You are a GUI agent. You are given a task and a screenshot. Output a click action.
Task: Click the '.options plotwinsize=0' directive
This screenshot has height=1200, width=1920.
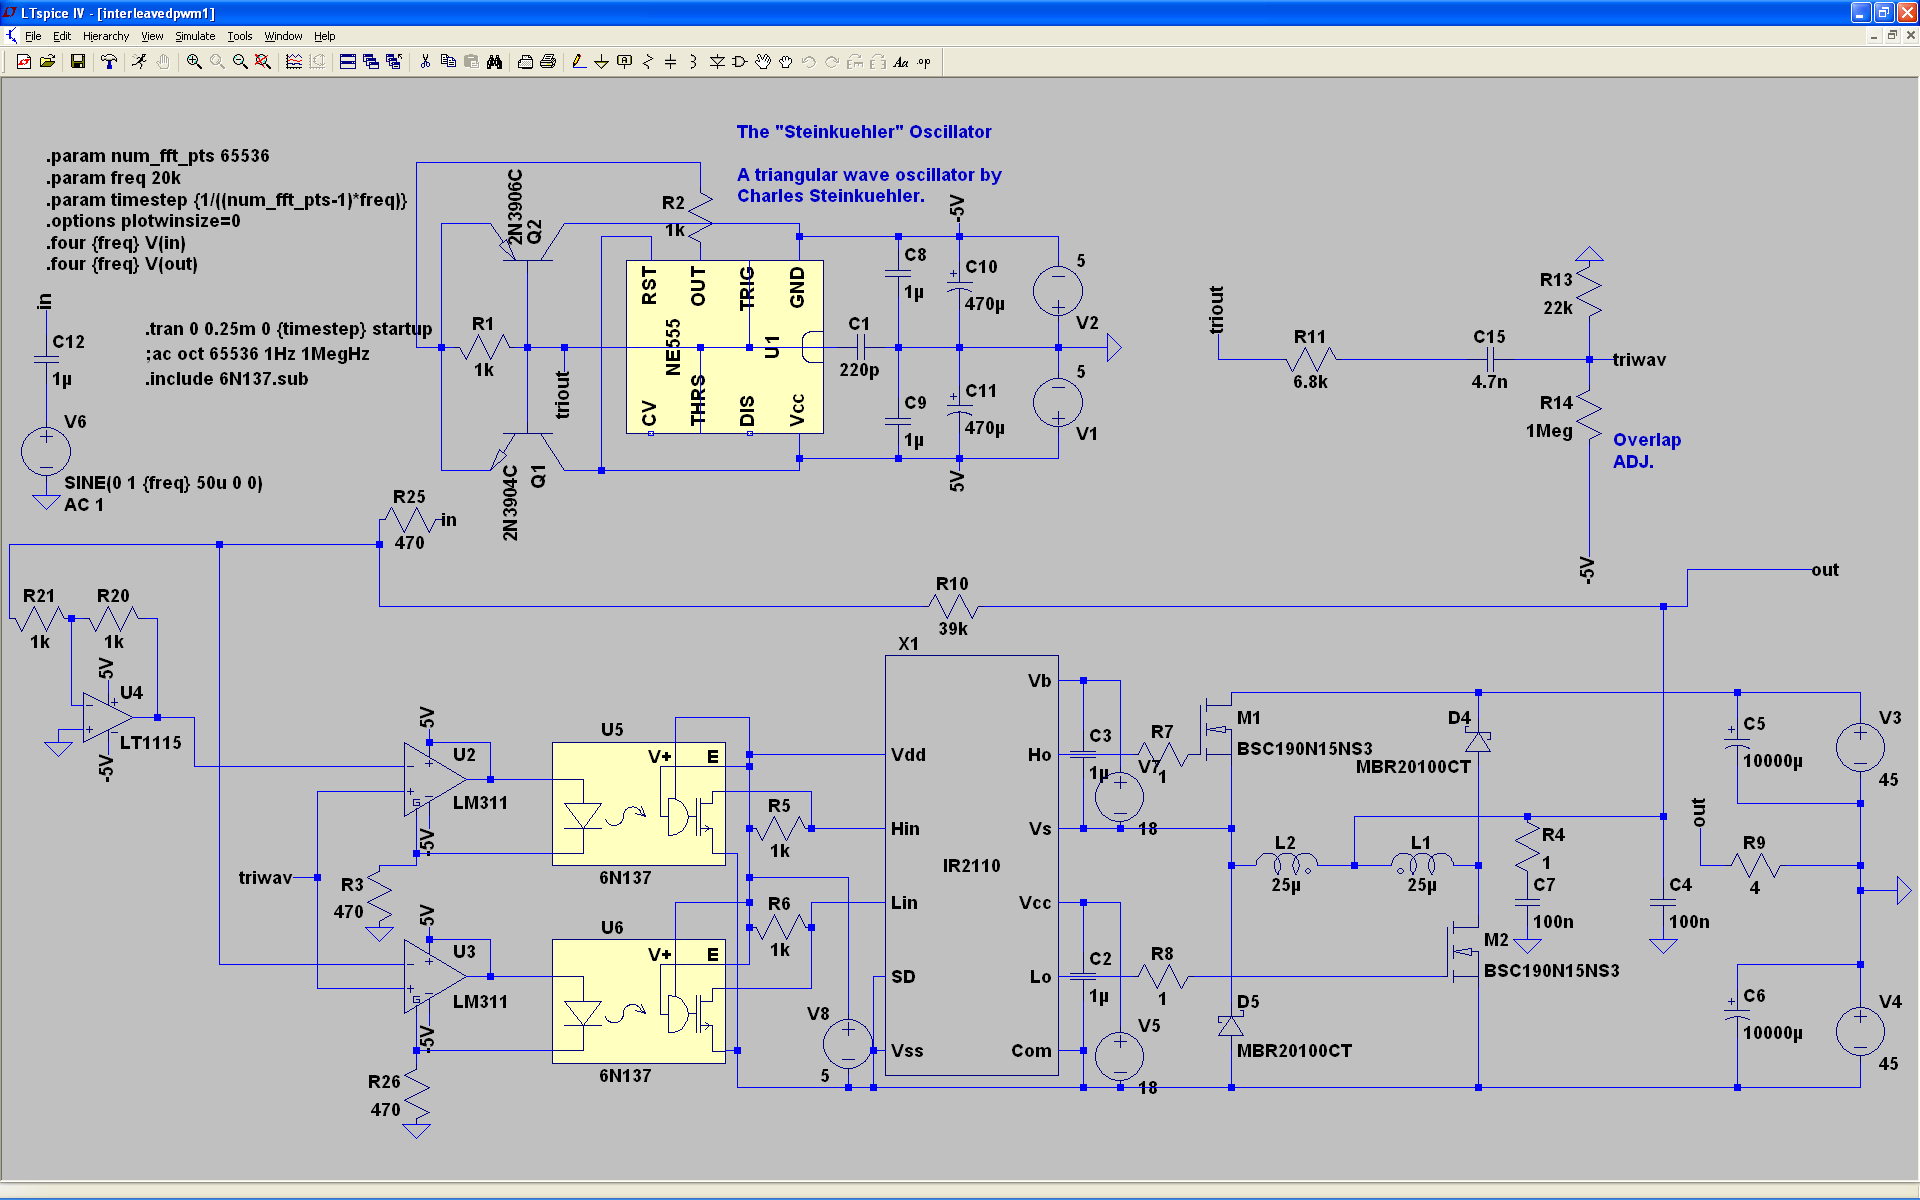click(x=143, y=221)
